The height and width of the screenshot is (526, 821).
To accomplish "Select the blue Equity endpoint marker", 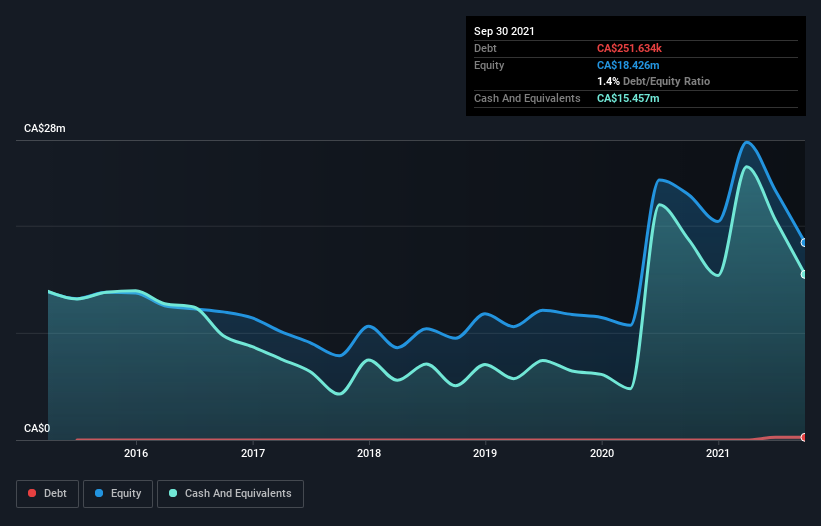I will (804, 243).
